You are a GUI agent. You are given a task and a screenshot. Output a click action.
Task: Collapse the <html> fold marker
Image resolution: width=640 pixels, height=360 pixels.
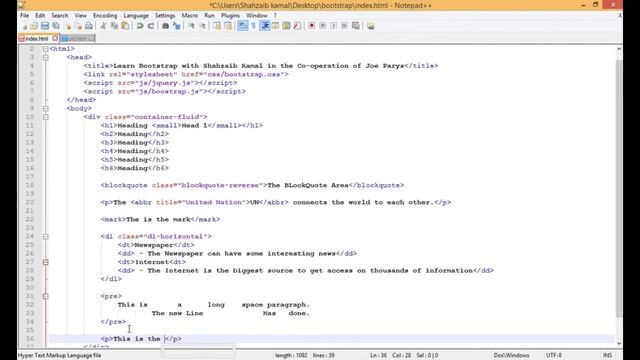point(46,49)
